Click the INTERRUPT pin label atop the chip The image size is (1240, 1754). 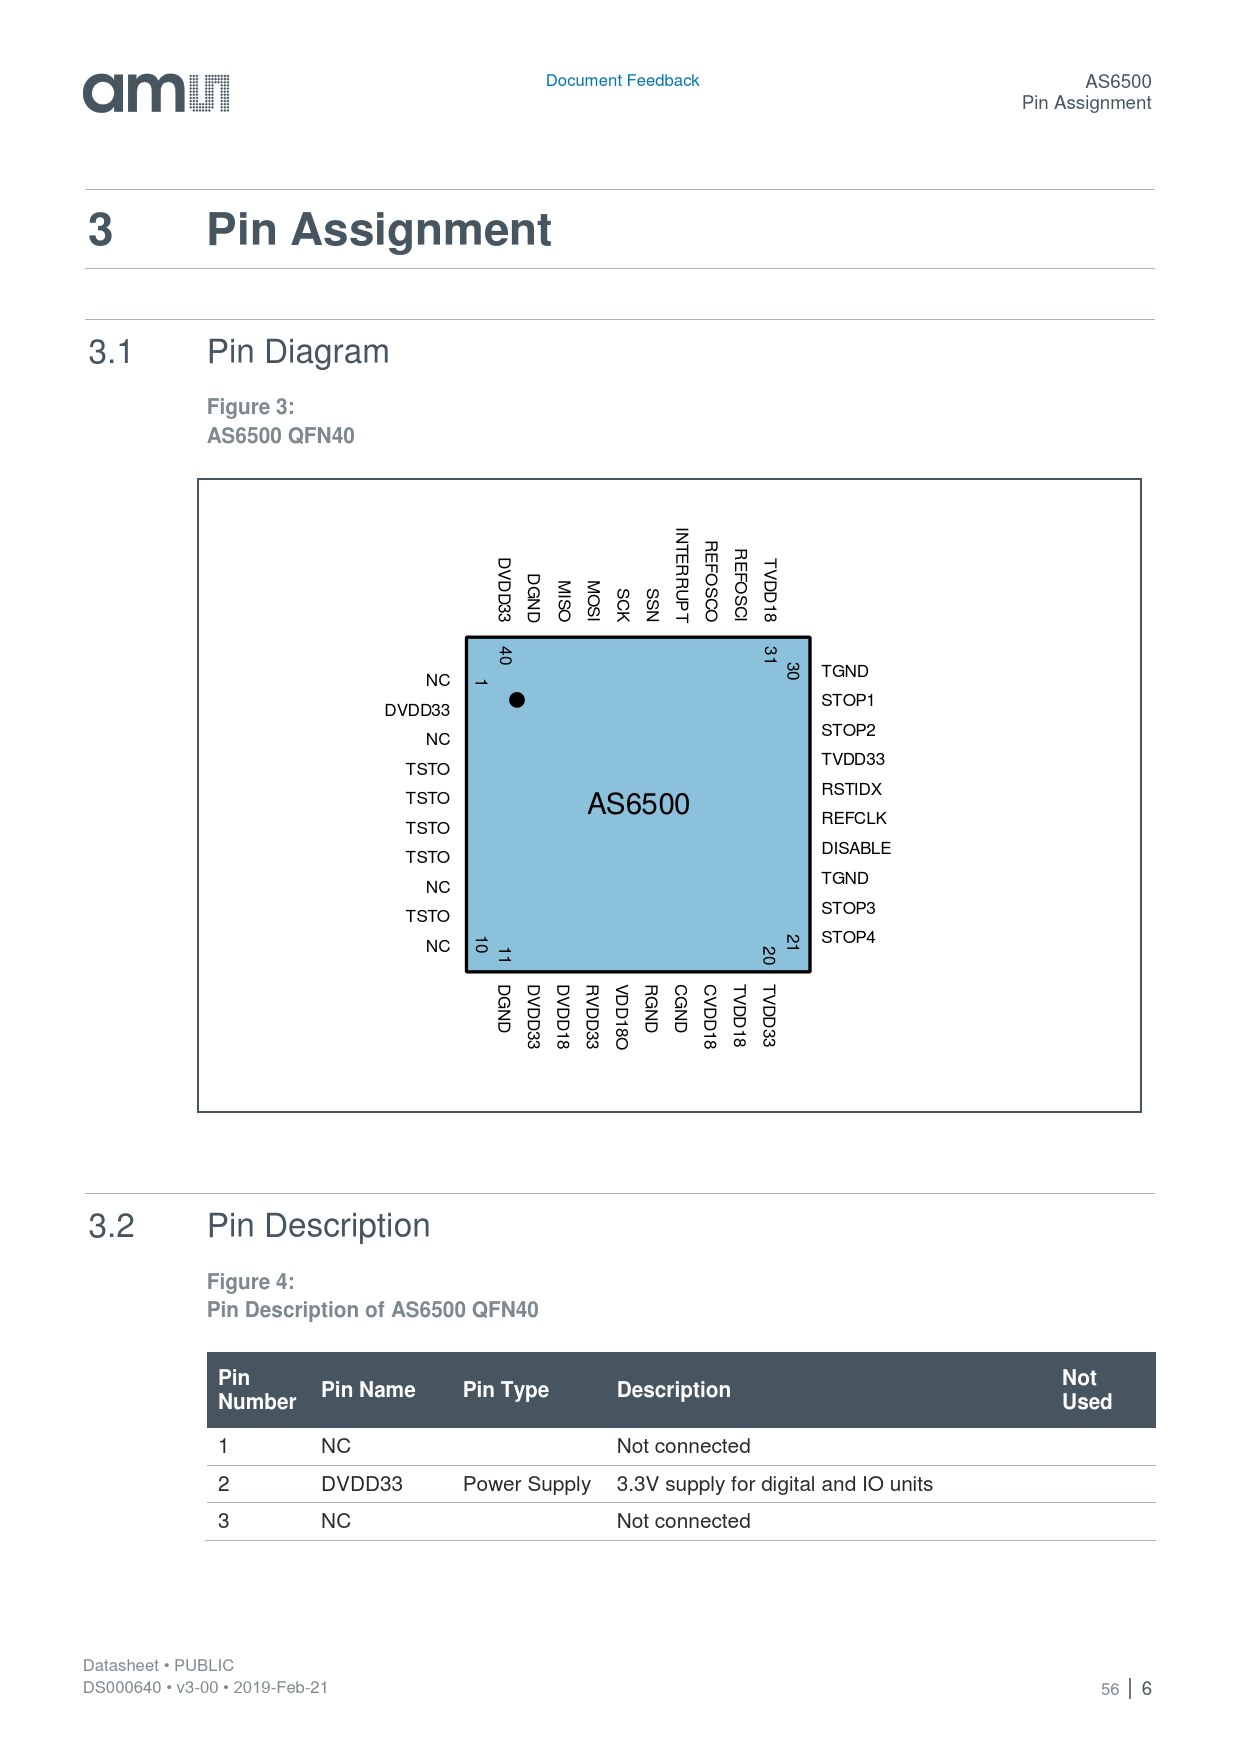(682, 575)
